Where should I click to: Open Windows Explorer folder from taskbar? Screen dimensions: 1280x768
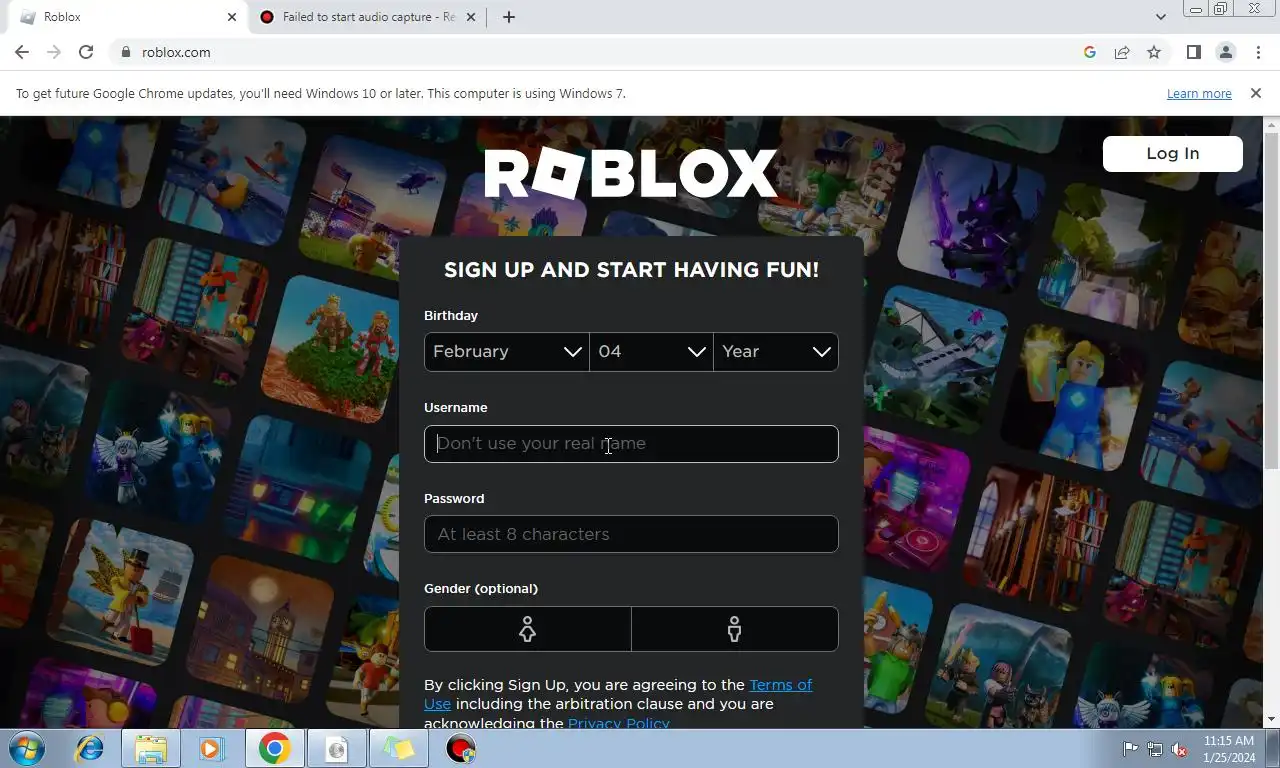[151, 748]
